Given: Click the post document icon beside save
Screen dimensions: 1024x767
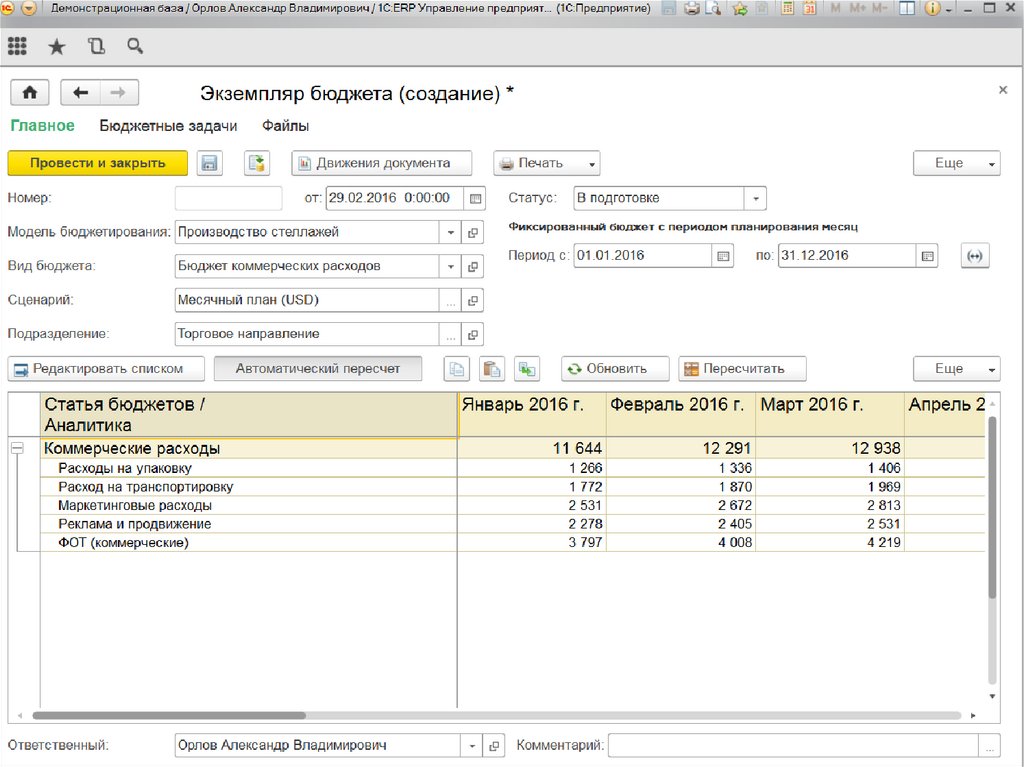Looking at the screenshot, I should (x=257, y=163).
